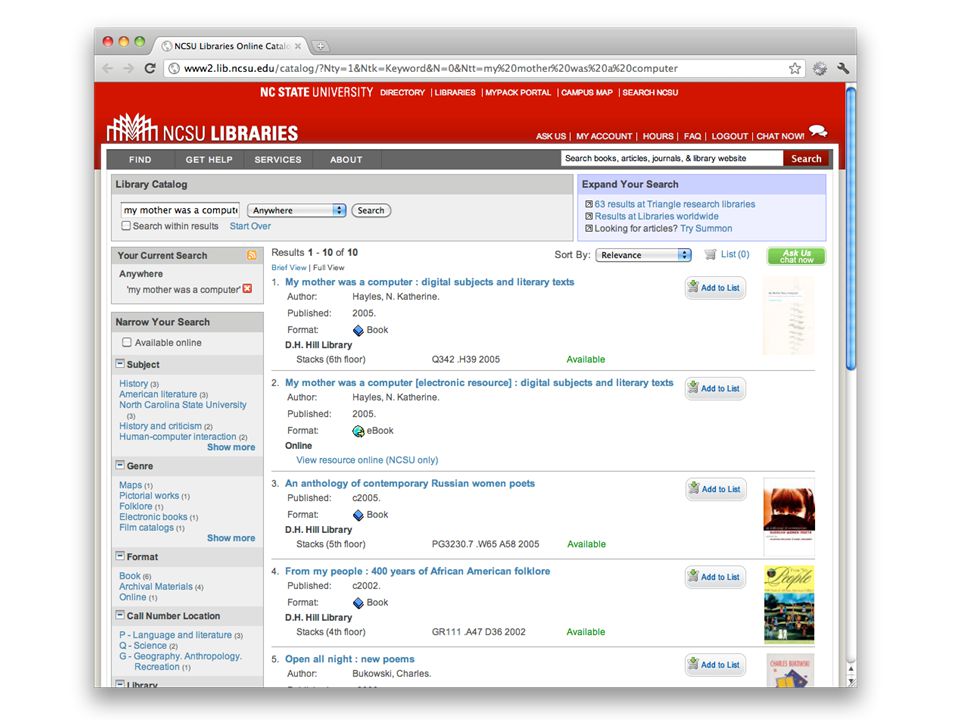
Task: Switch to Full View of results
Action: (x=329, y=268)
